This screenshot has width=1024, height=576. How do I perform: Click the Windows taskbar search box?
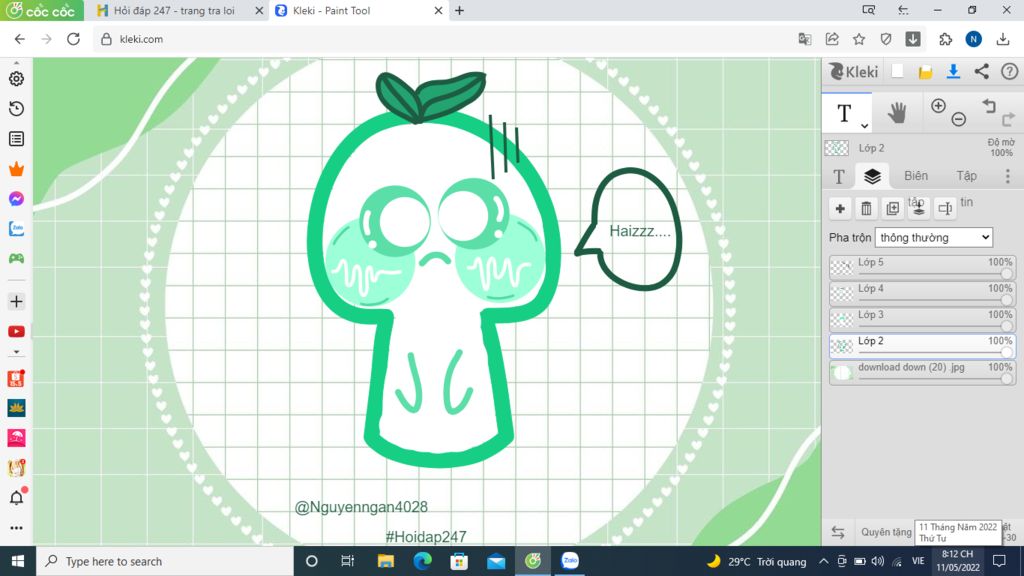click(x=165, y=562)
